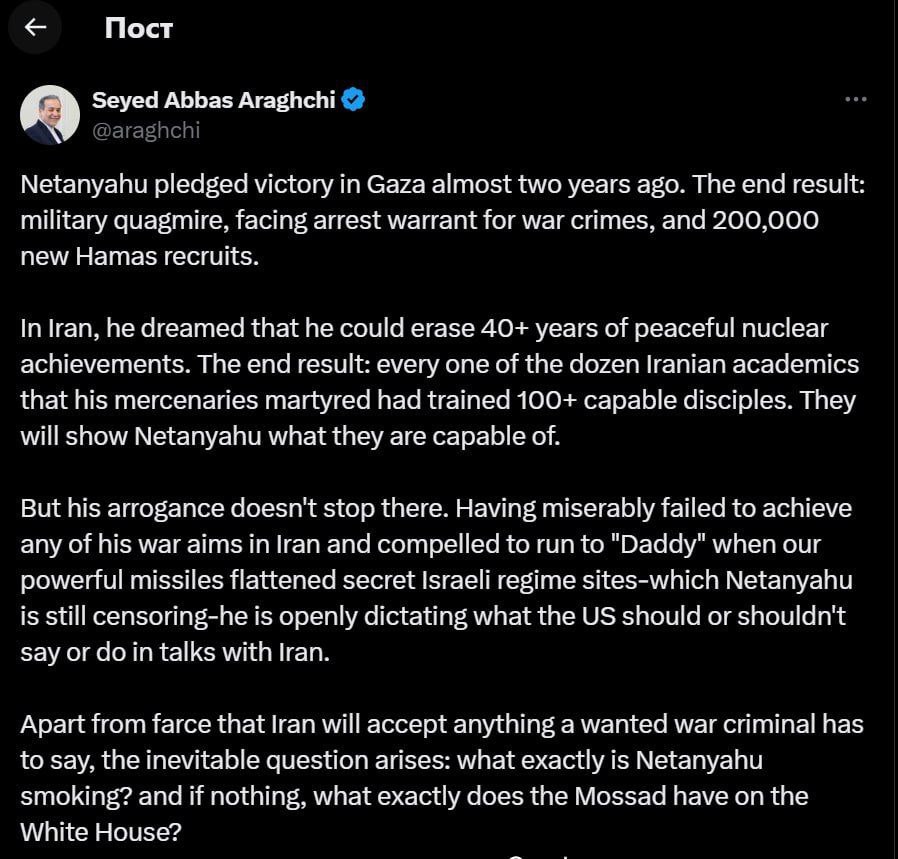Image resolution: width=898 pixels, height=859 pixels.
Task: Click the paragraph beginning 'Apart from farce'
Action: pos(442,778)
